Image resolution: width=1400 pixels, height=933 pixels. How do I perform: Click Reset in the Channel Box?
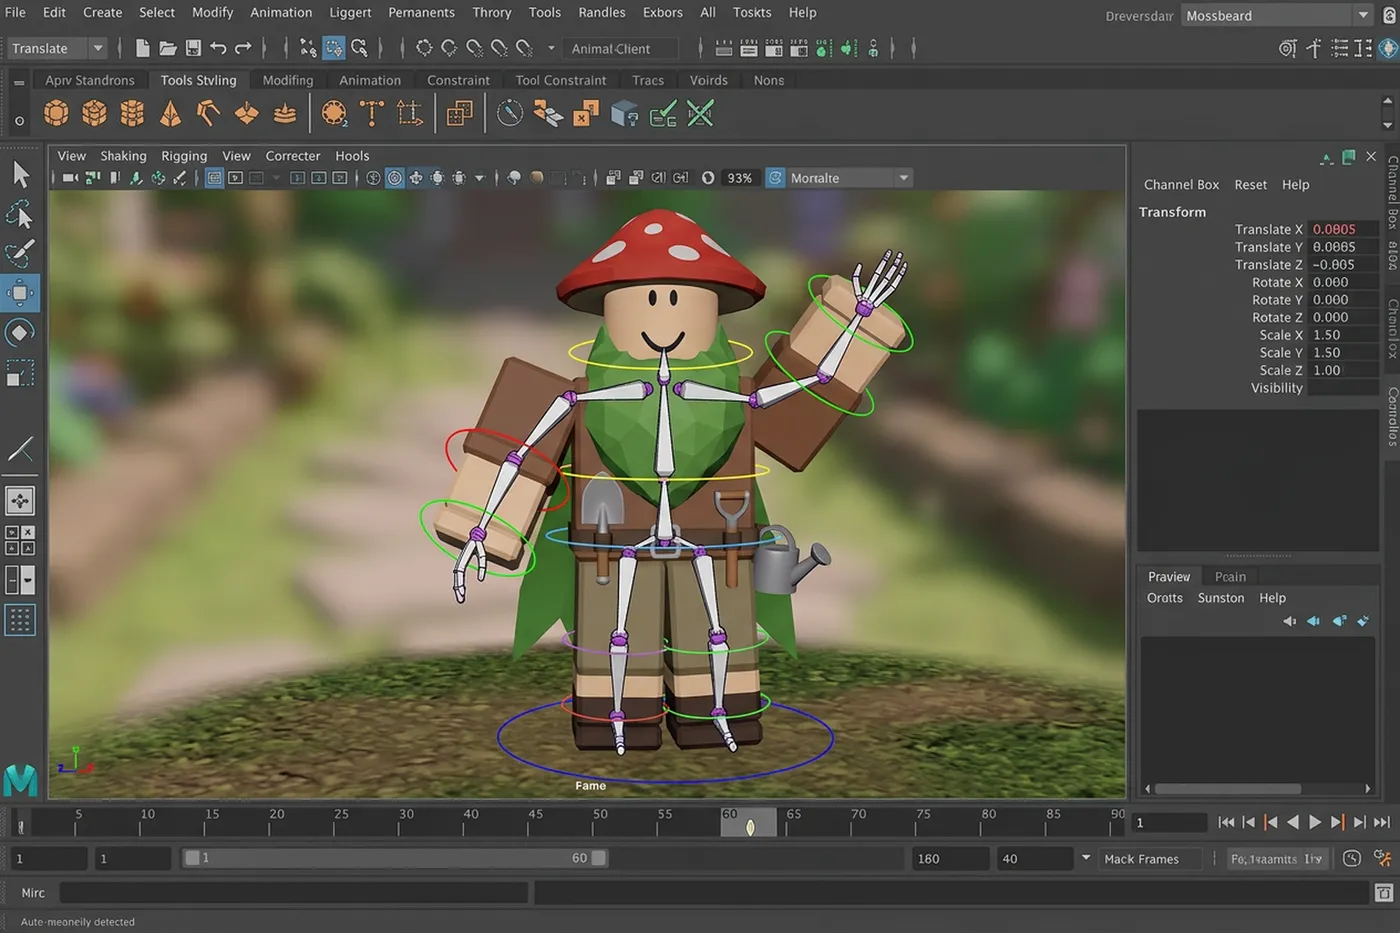pos(1250,185)
